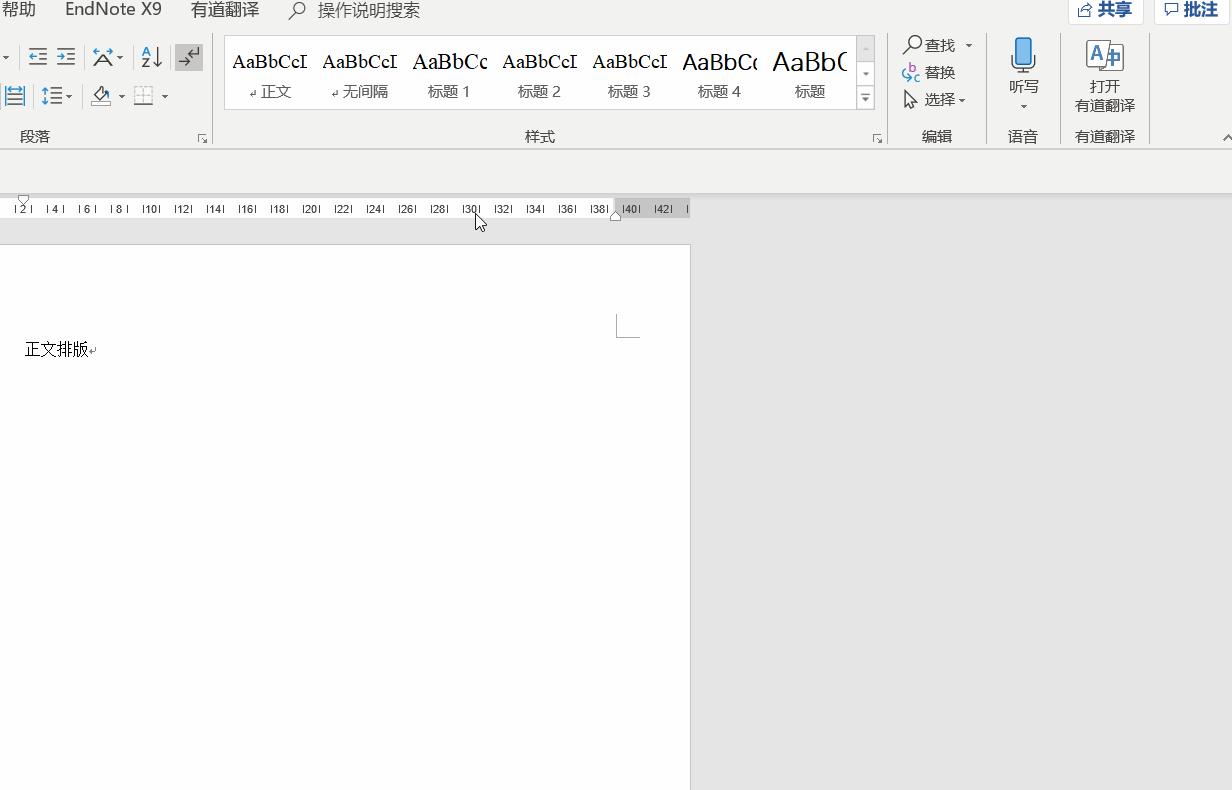Click the 正文排版 text in the document
The image size is (1232, 790).
tap(56, 349)
